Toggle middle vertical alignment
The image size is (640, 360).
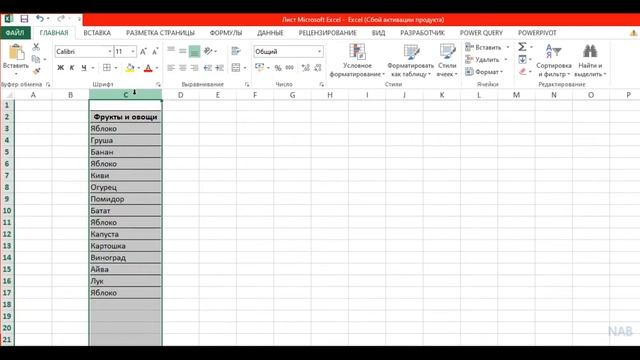click(182, 51)
